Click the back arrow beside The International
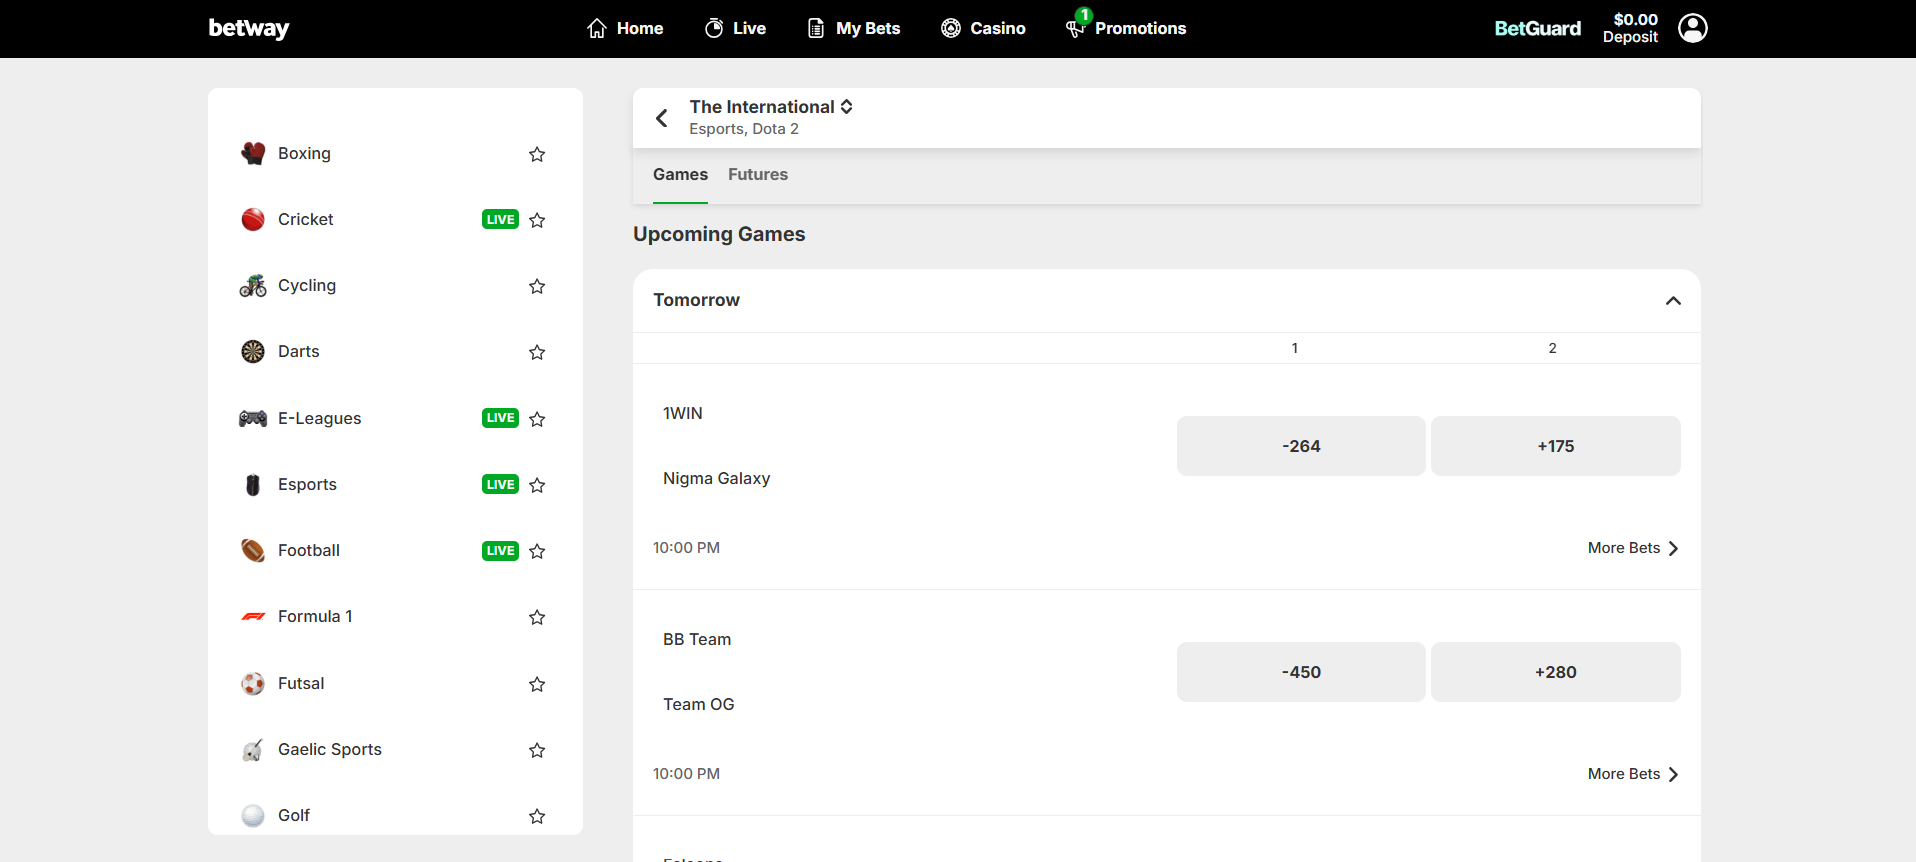Image resolution: width=1916 pixels, height=862 pixels. [x=661, y=118]
